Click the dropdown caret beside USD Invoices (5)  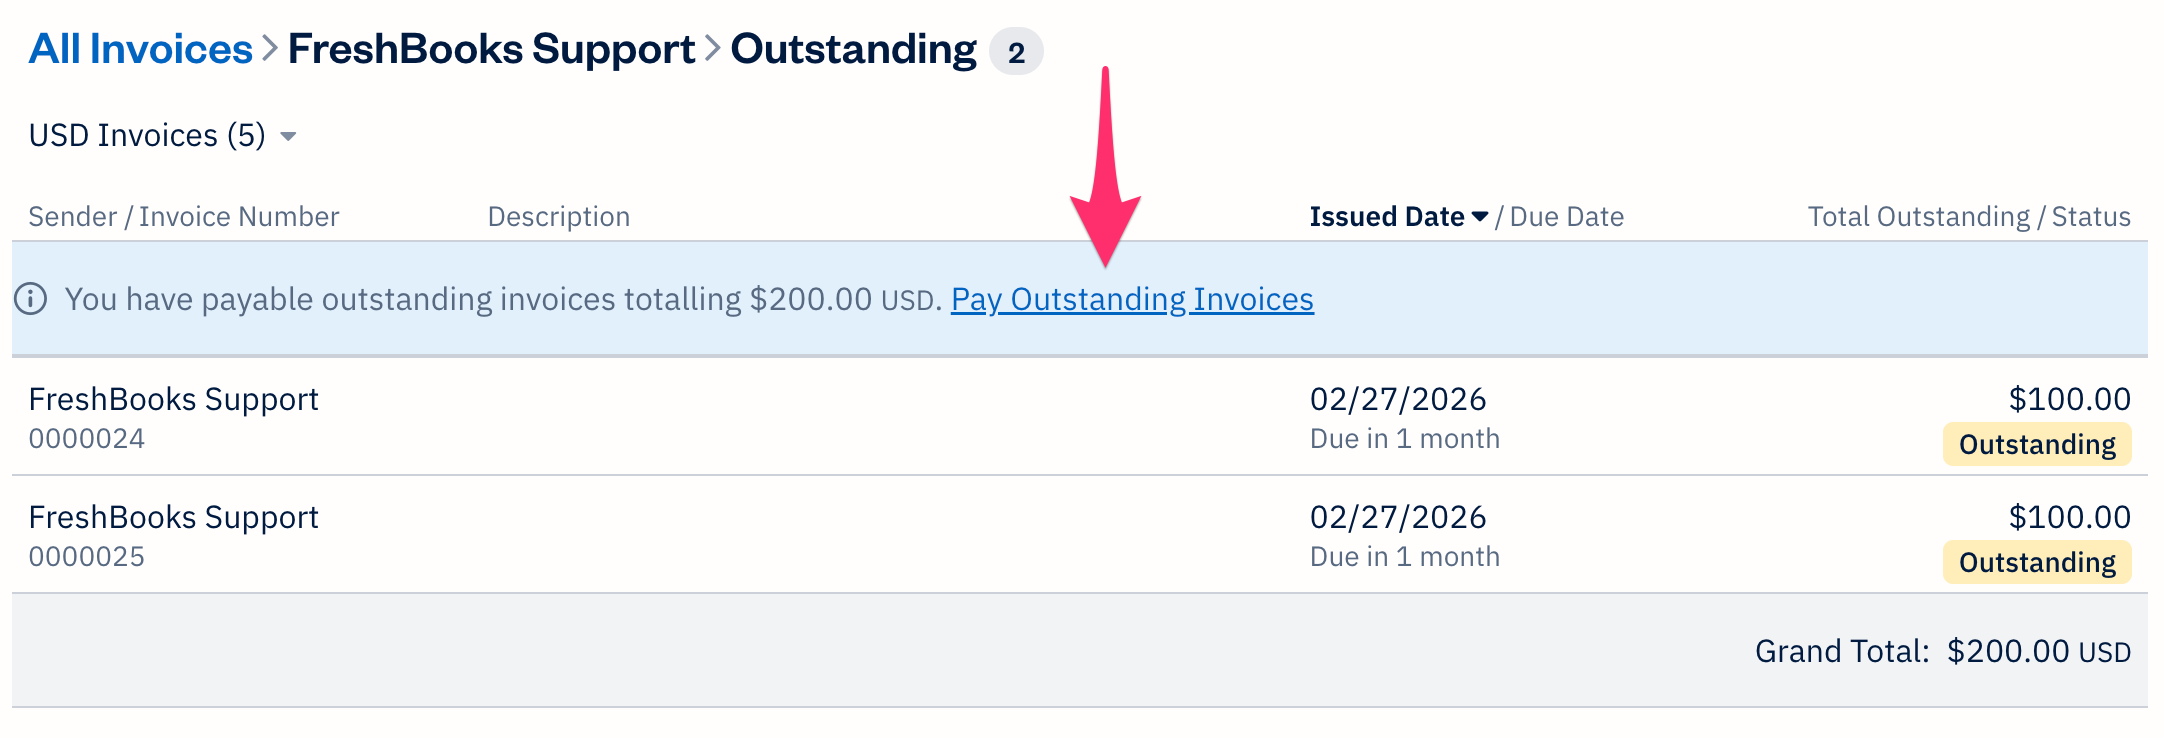pyautogui.click(x=289, y=137)
